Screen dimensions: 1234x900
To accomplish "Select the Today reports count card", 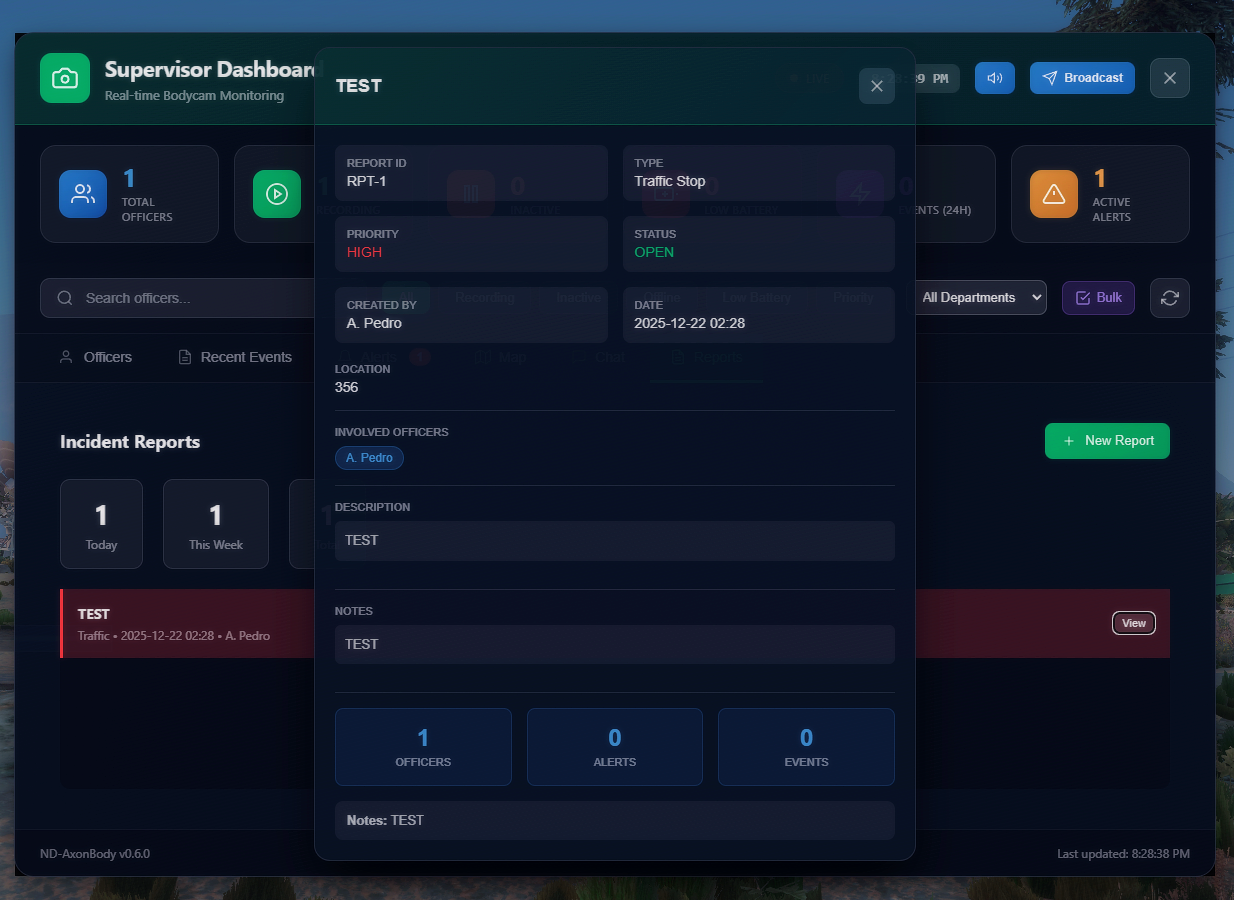I will (x=101, y=524).
